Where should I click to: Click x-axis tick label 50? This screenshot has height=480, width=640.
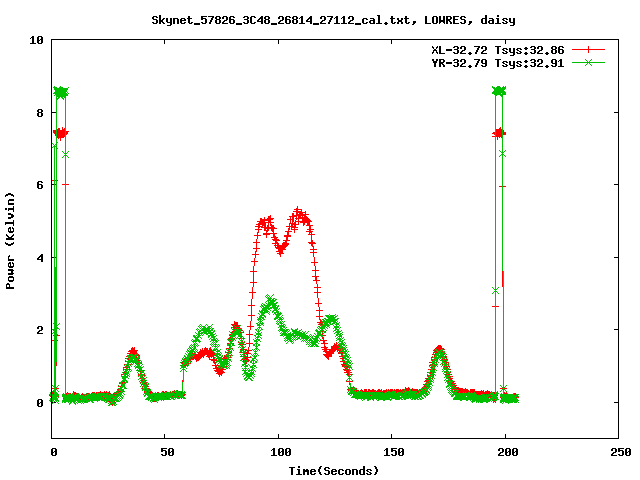pos(167,452)
